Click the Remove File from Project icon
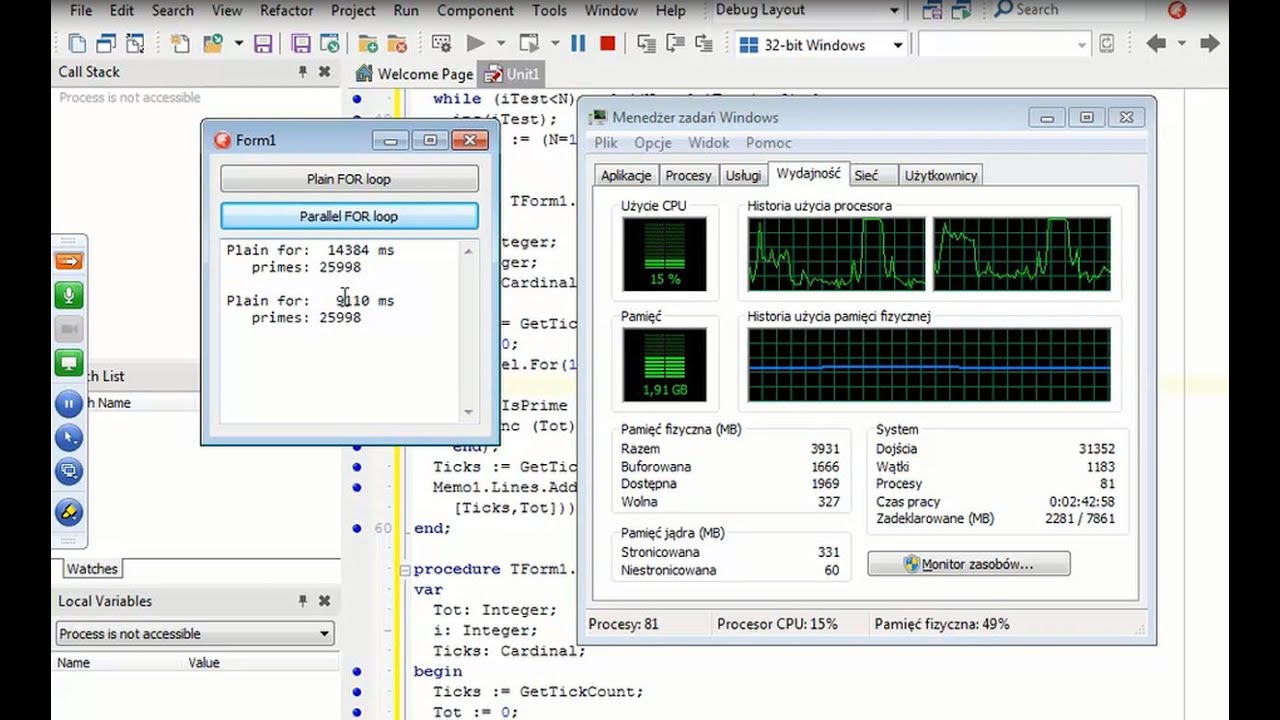The width and height of the screenshot is (1280, 720). coord(397,44)
